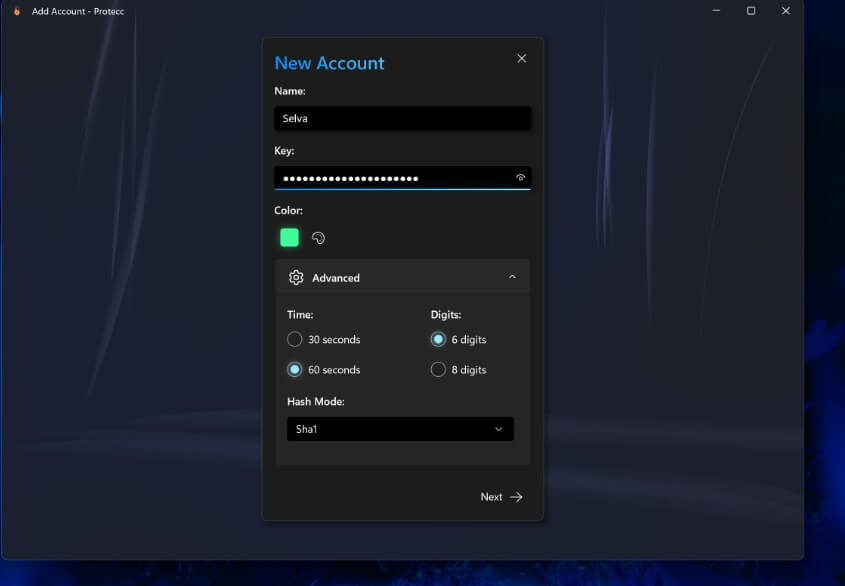Reveal the key with the eye icon

[520, 177]
